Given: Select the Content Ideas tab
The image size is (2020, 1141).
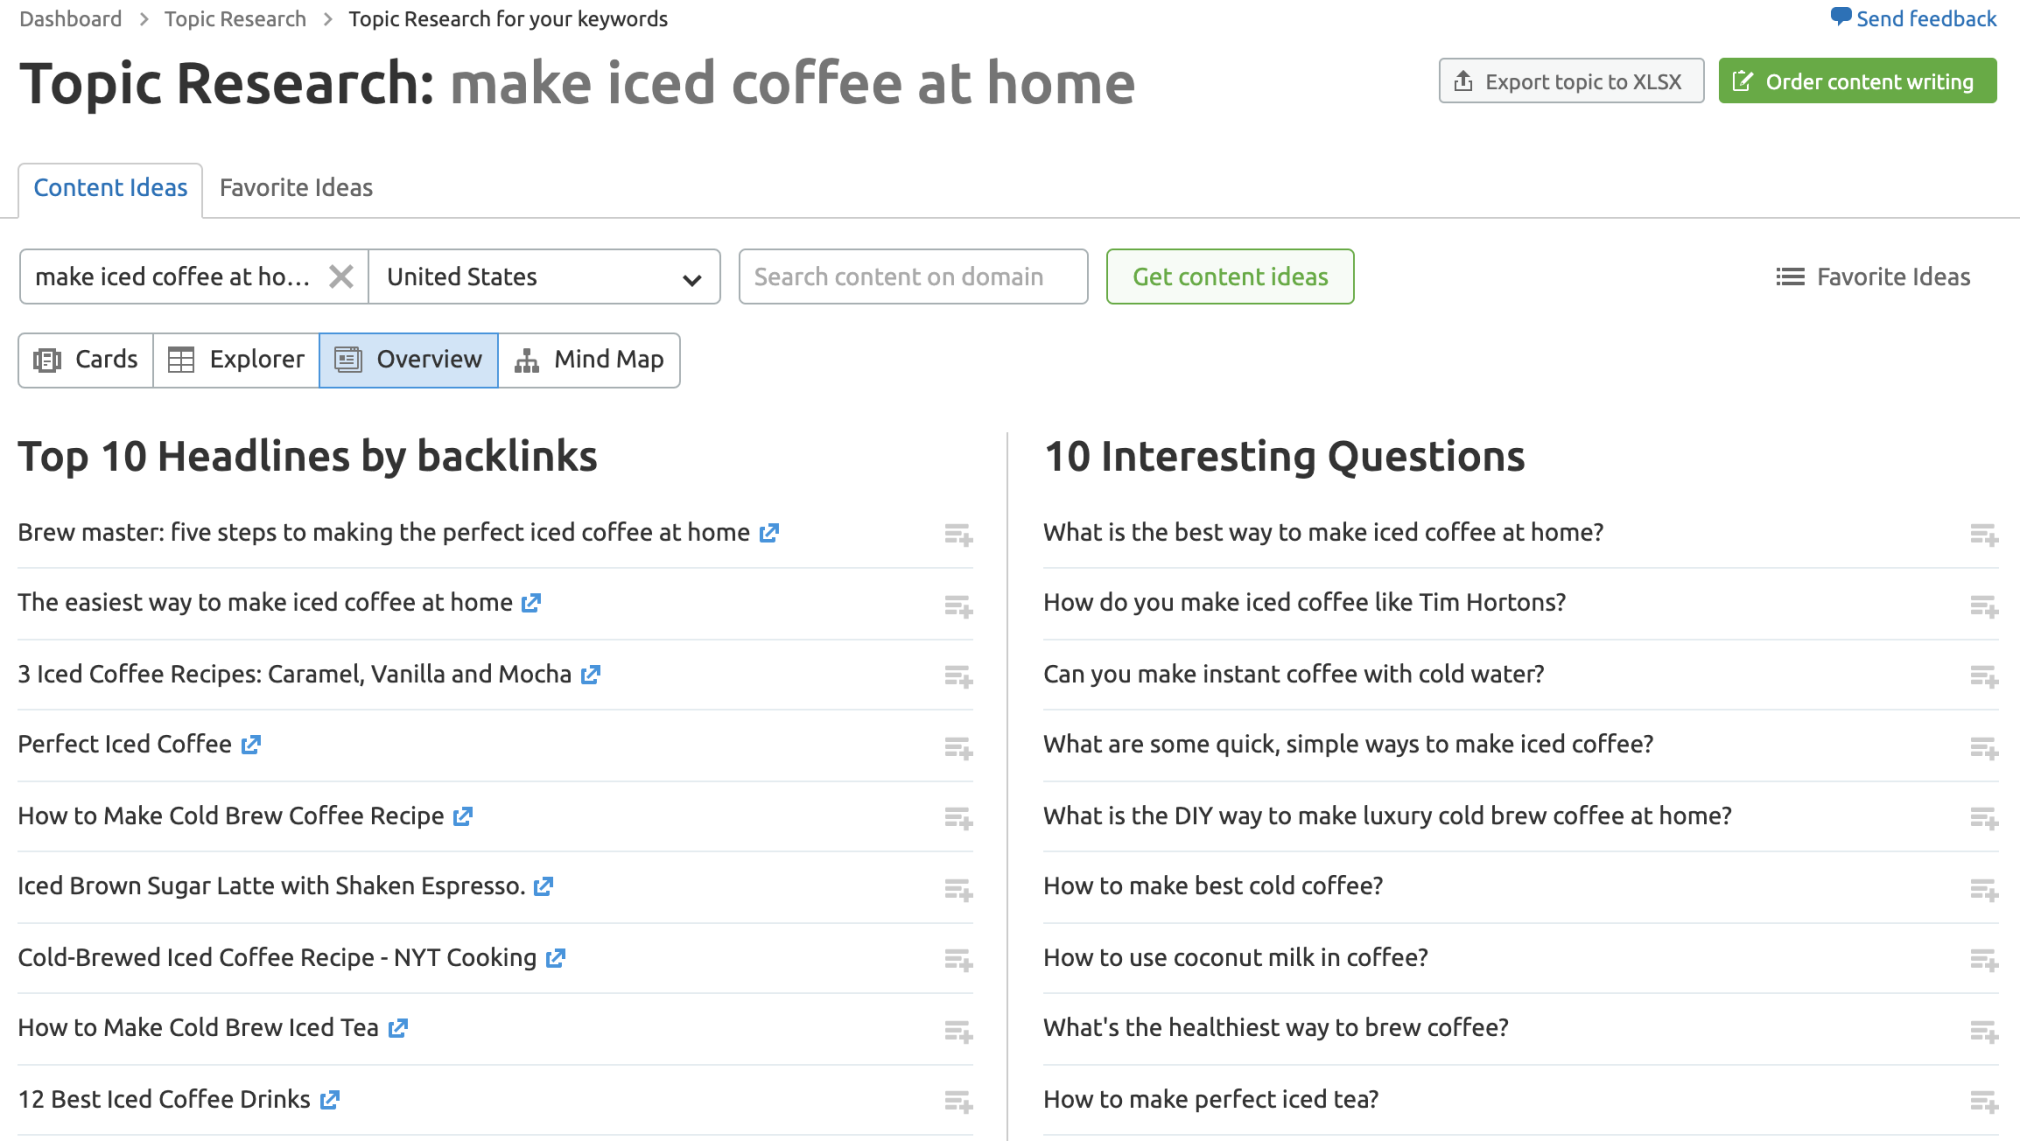Looking at the screenshot, I should click(x=111, y=187).
